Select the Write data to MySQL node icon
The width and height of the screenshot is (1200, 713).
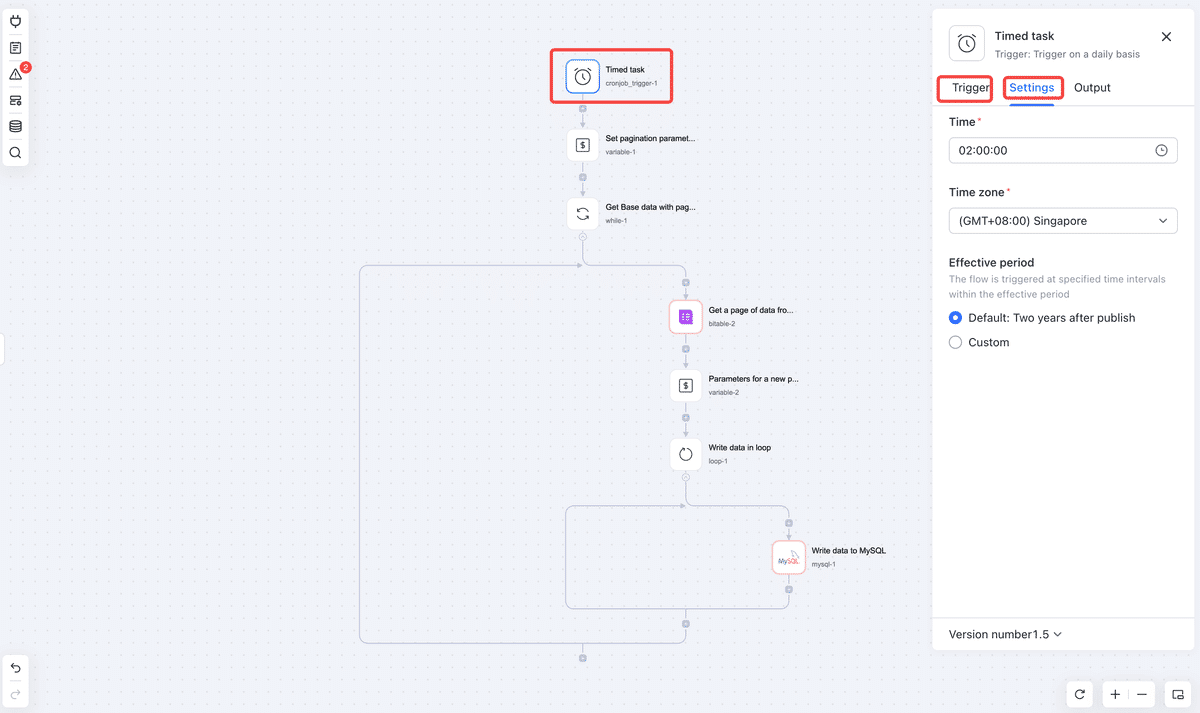click(x=789, y=557)
